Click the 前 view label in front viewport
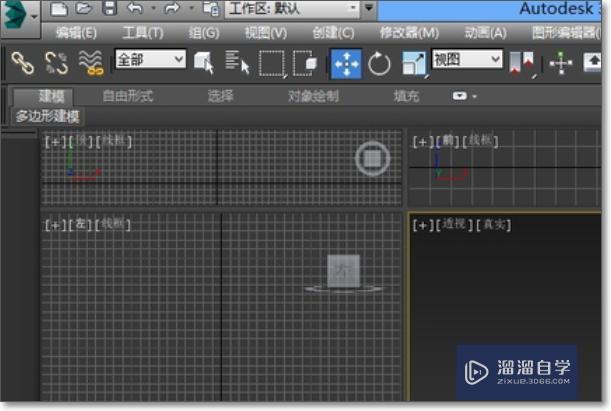 tap(448, 141)
